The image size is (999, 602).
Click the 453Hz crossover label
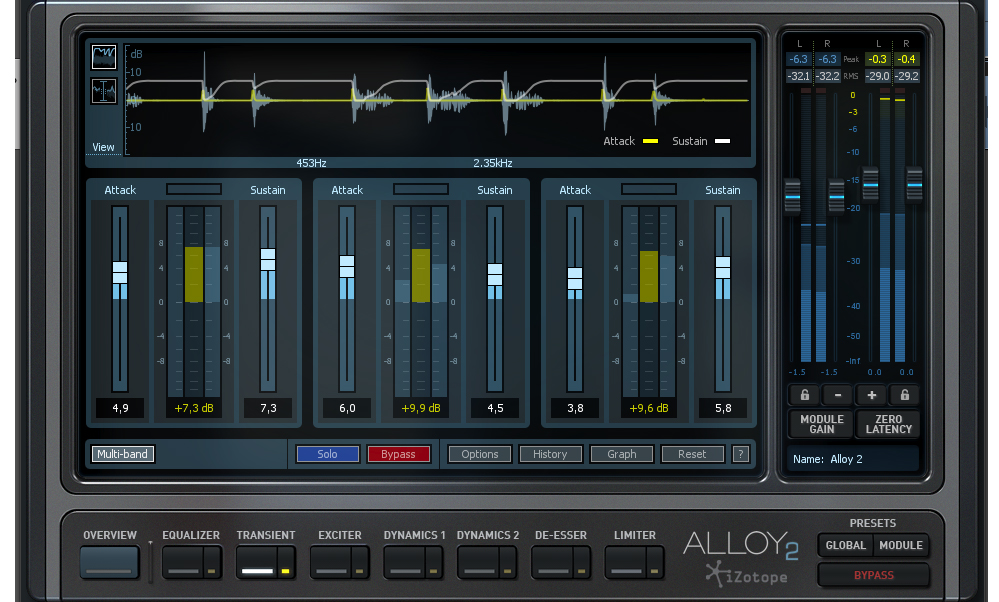pyautogui.click(x=312, y=163)
